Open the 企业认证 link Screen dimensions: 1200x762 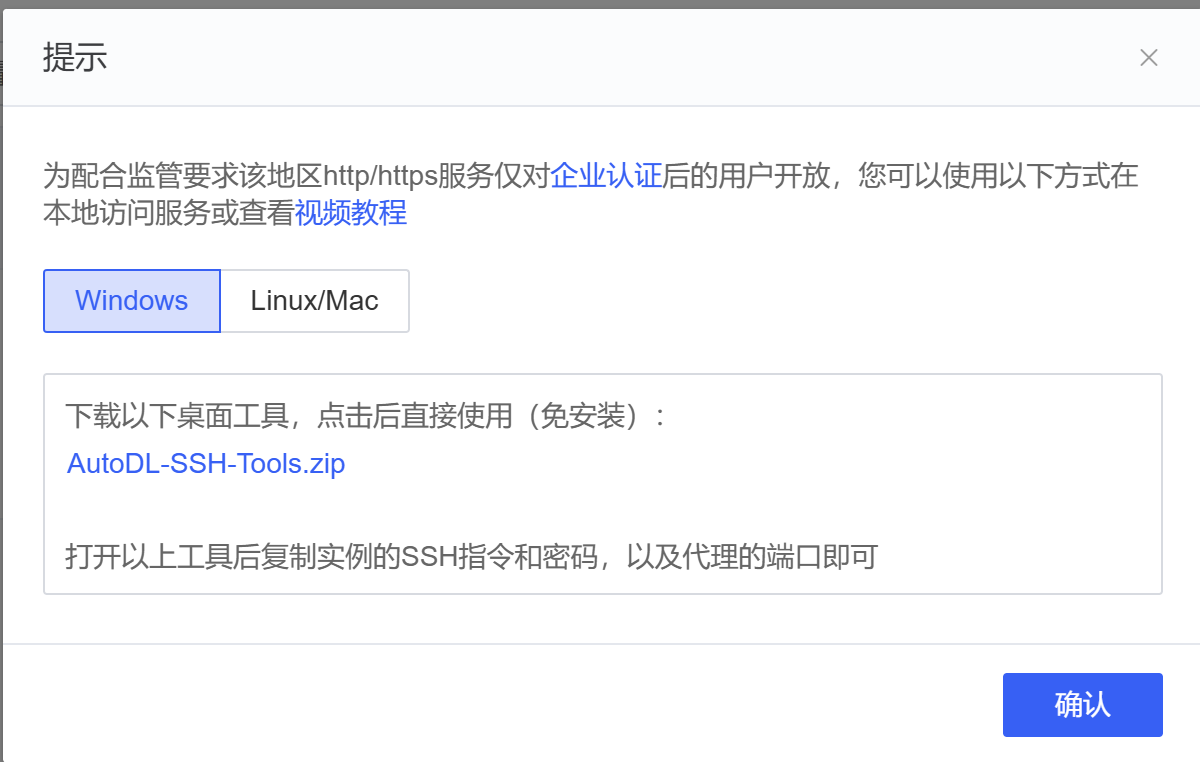[x=607, y=176]
